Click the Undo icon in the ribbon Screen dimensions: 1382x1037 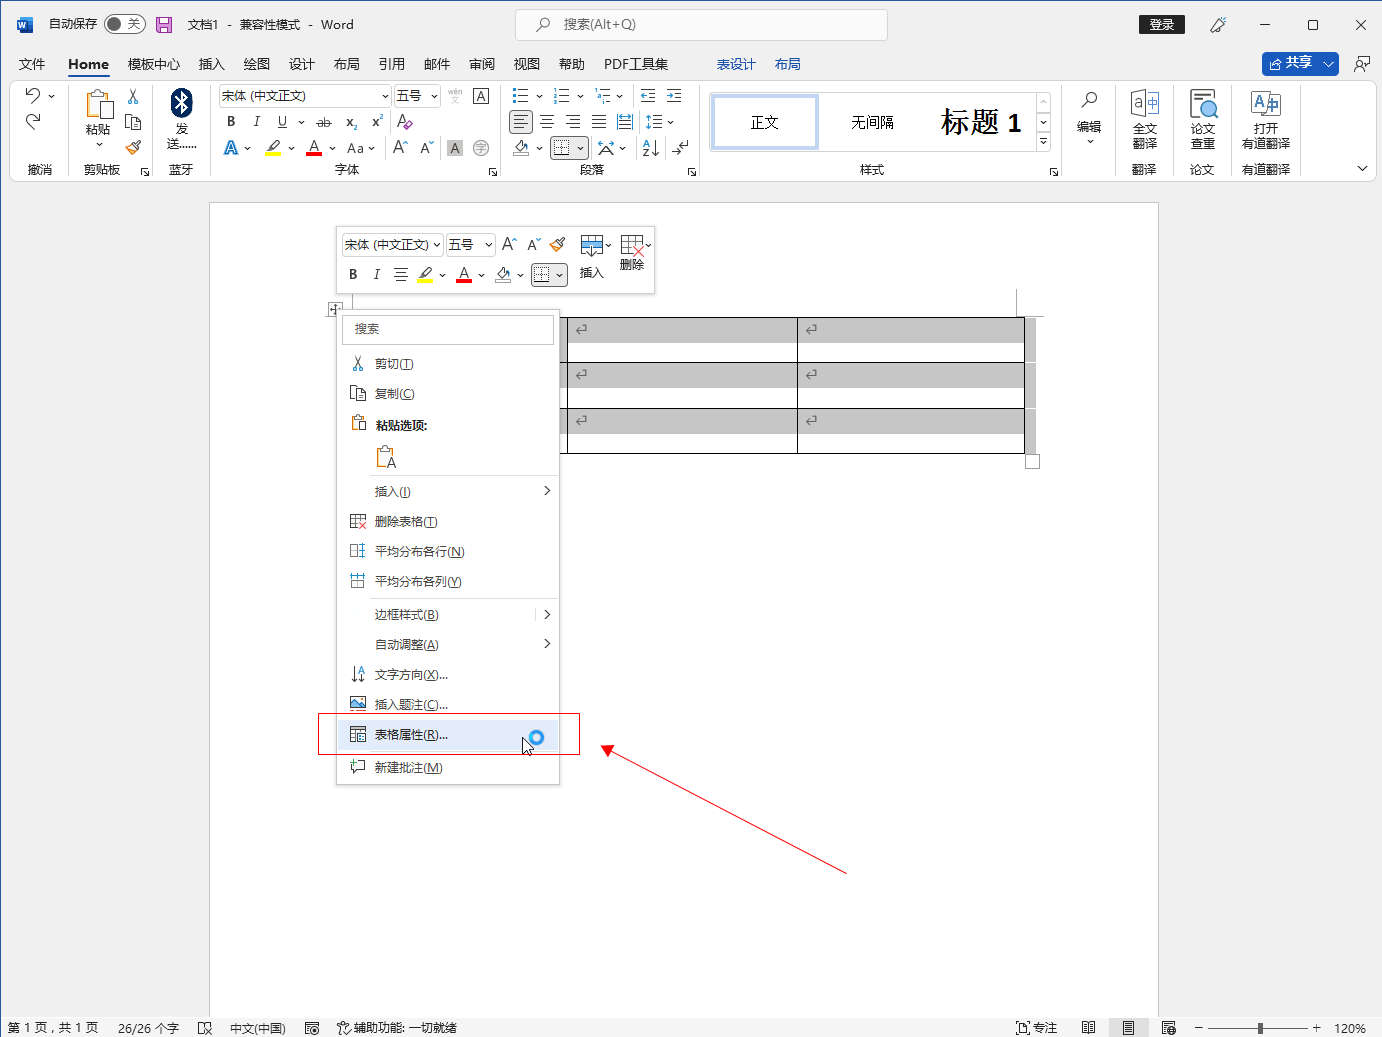tap(33, 95)
